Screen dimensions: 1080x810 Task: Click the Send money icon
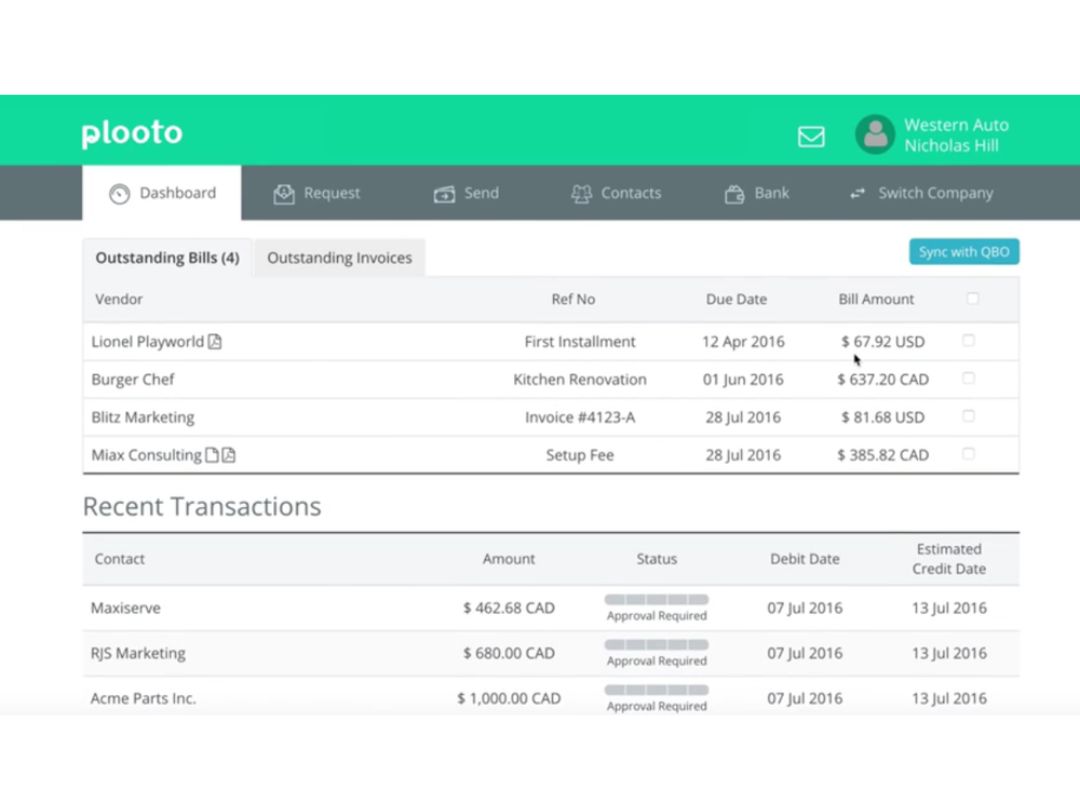pyautogui.click(x=444, y=194)
